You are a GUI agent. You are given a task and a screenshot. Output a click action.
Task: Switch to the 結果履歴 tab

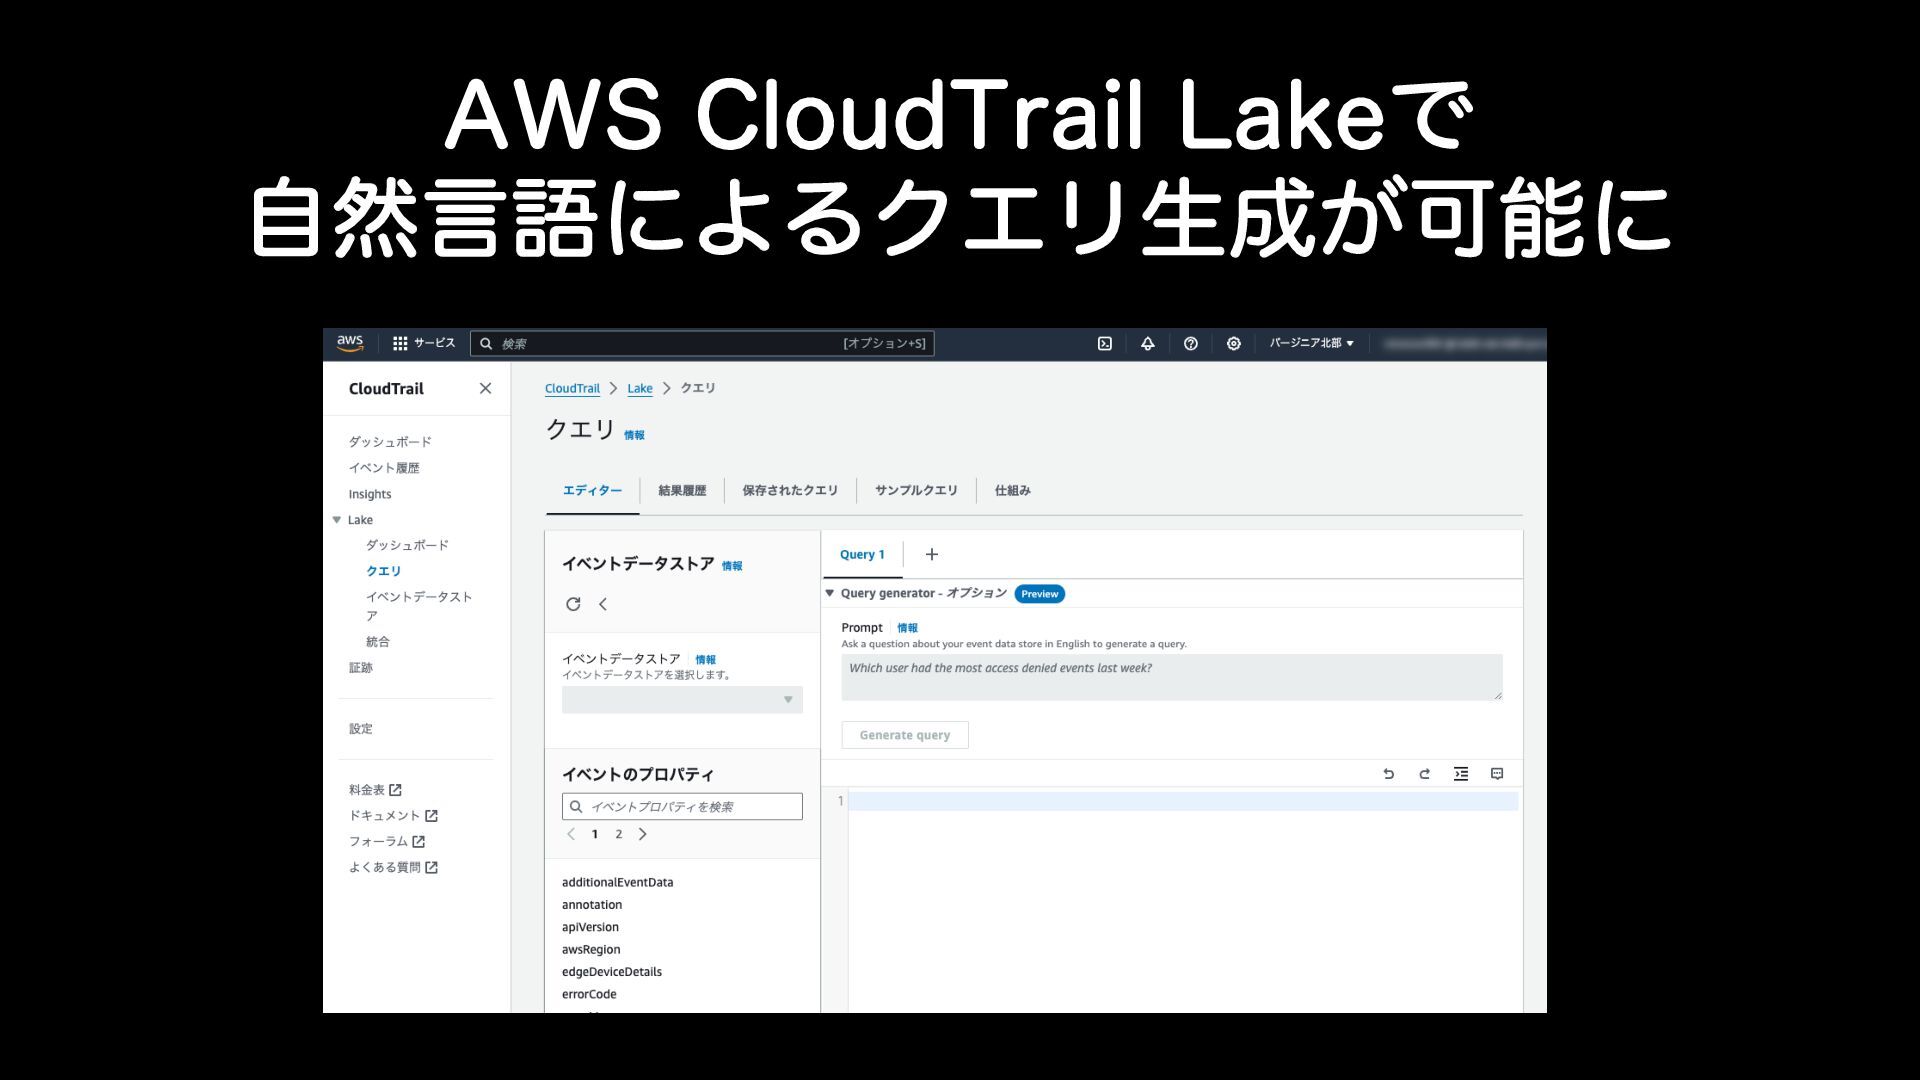tap(681, 490)
